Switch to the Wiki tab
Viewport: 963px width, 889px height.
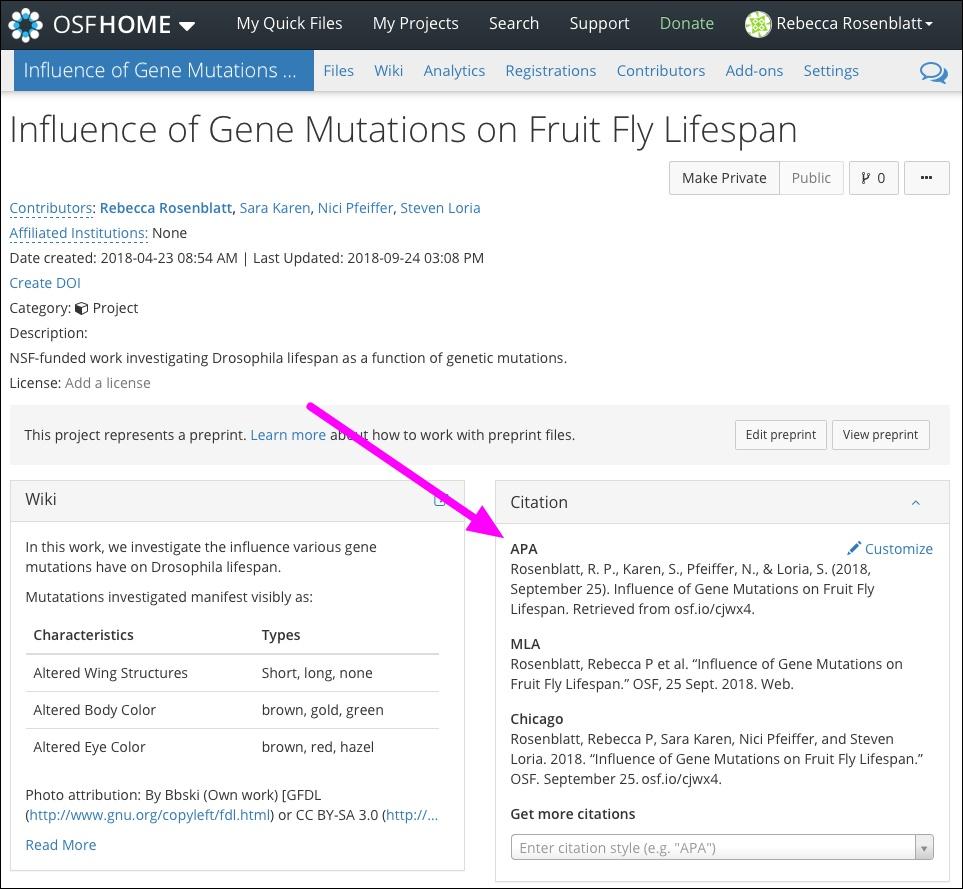[389, 71]
